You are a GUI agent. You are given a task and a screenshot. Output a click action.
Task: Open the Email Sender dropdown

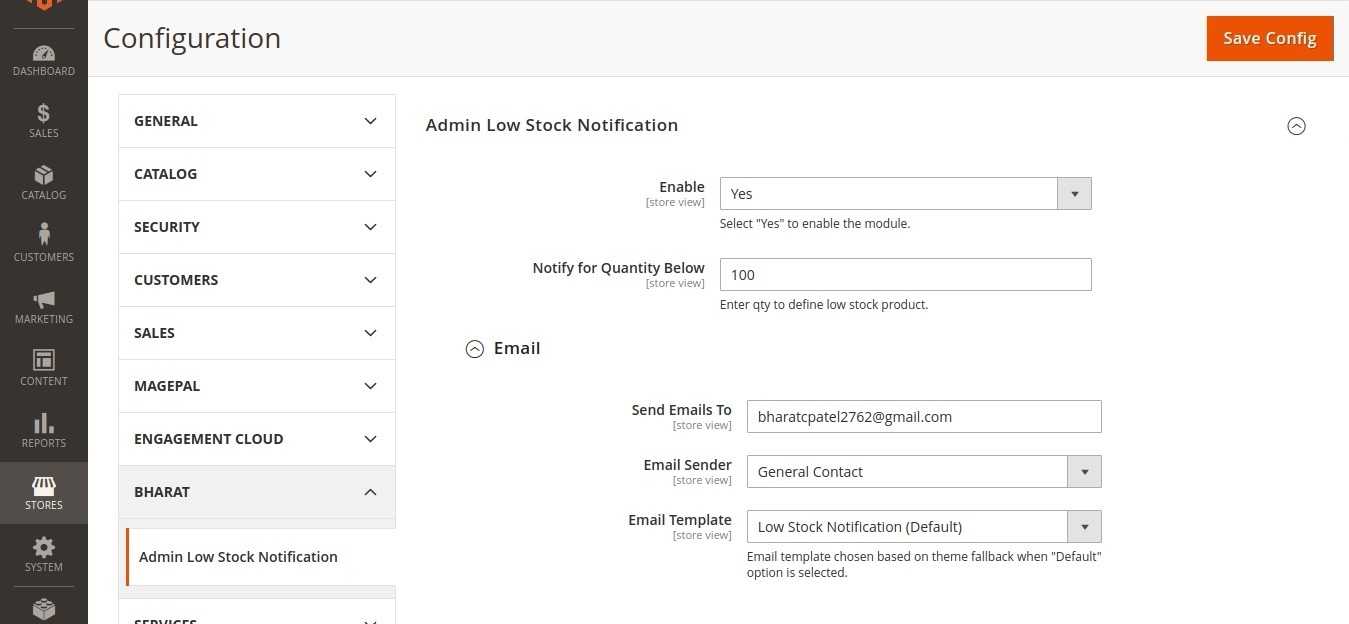(924, 472)
